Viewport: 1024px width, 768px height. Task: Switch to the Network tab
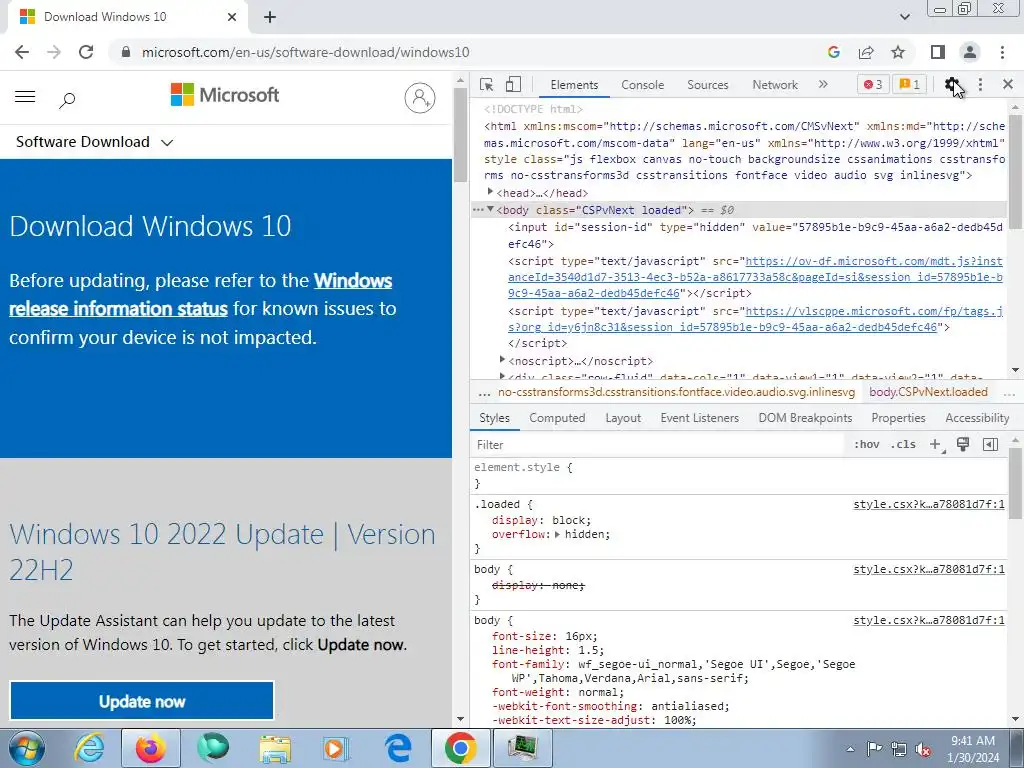775,85
